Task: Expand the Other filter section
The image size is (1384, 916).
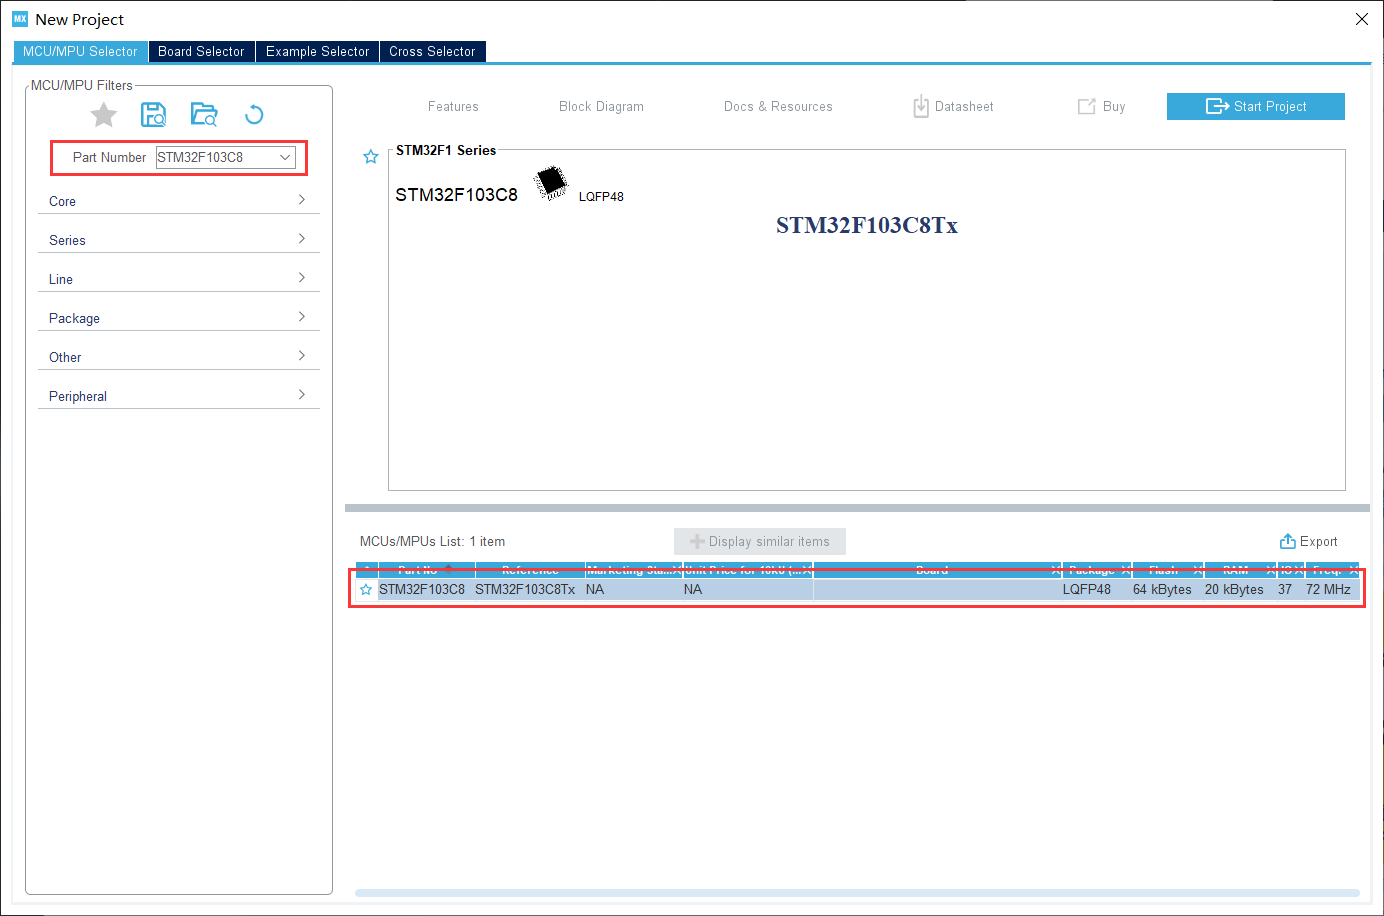Action: (178, 357)
